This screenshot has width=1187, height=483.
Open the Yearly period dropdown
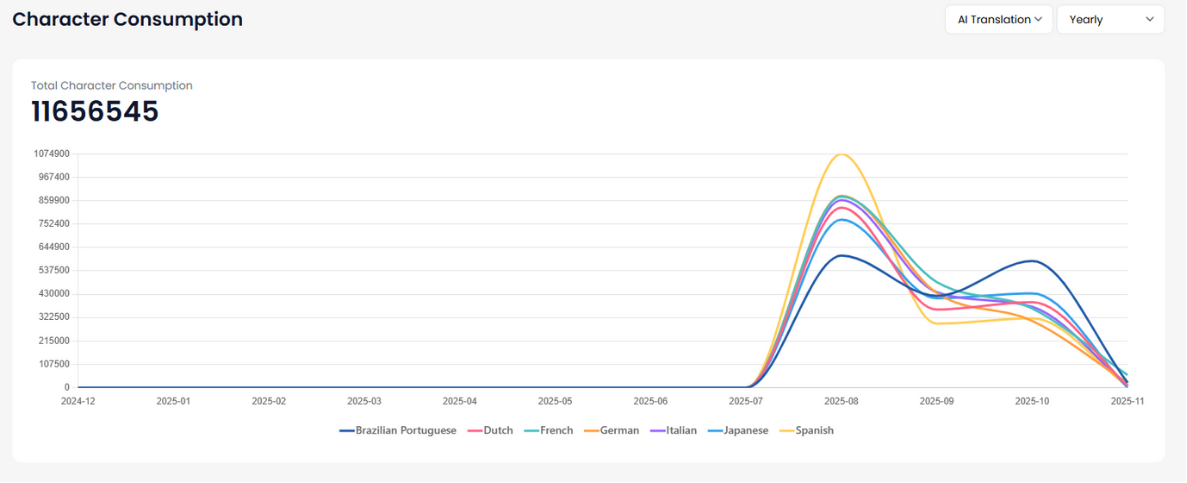coord(1110,20)
